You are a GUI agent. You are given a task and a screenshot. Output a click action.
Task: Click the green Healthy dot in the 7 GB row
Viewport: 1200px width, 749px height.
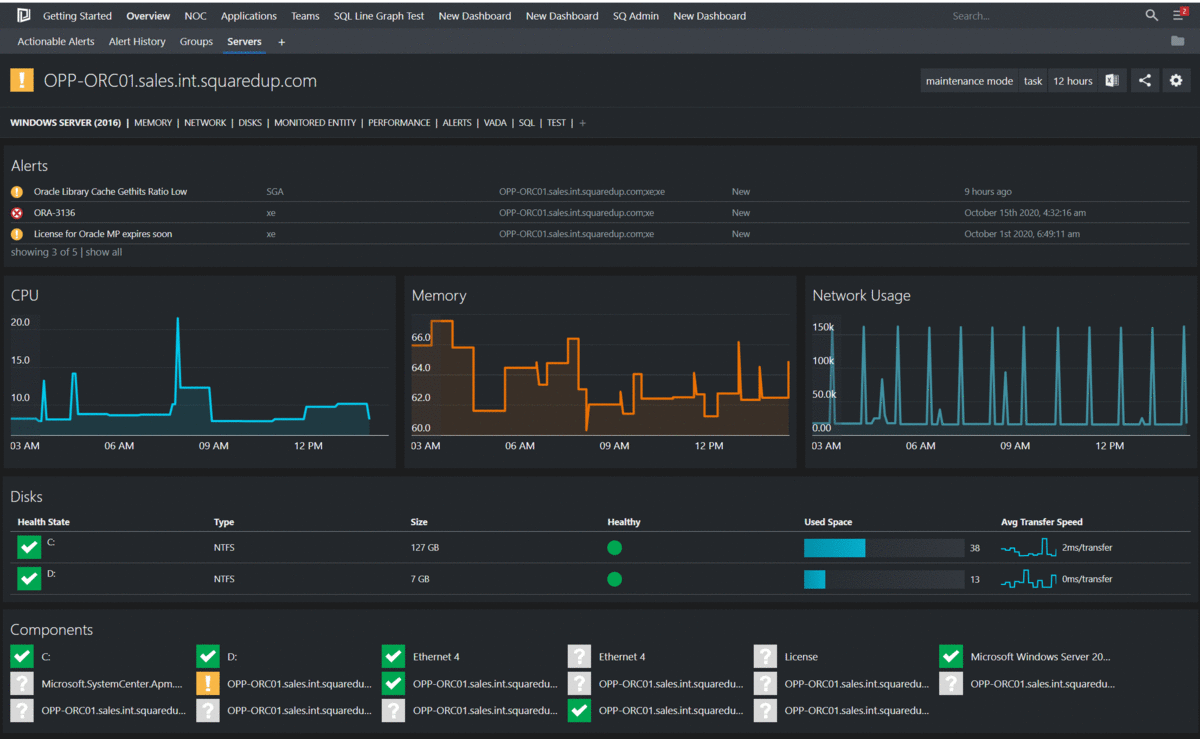point(615,579)
